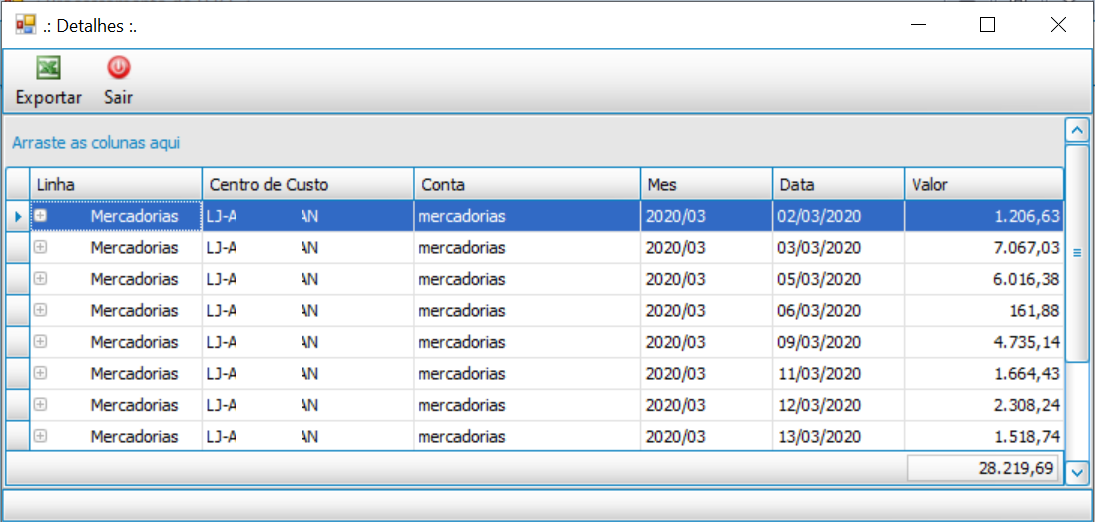Image resolution: width=1095 pixels, height=522 pixels.
Task: Minimize the Detalhes window
Action: (x=918, y=25)
